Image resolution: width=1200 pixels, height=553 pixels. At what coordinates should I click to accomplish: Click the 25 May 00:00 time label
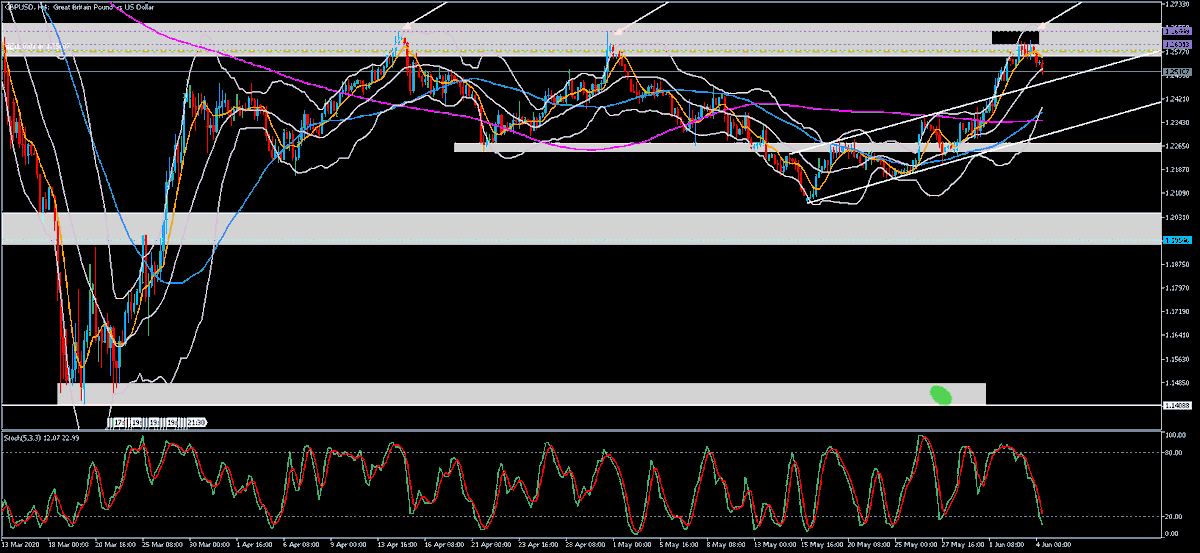tap(917, 545)
